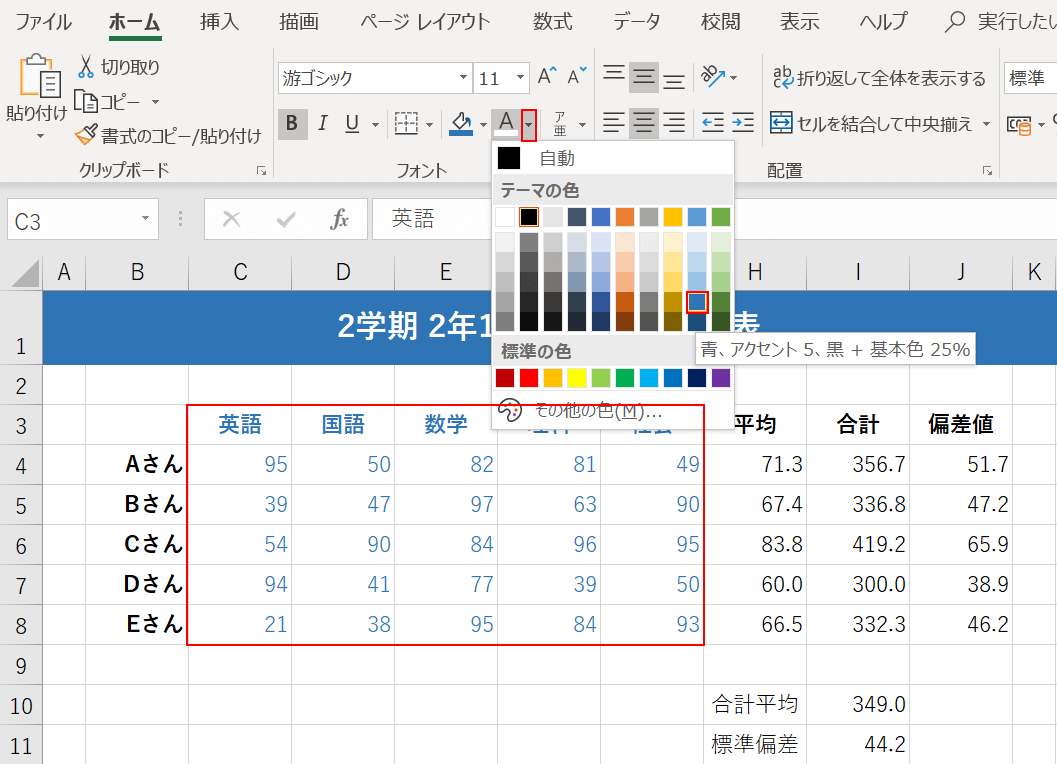Expand the underline style dropdown arrow

click(x=375, y=125)
